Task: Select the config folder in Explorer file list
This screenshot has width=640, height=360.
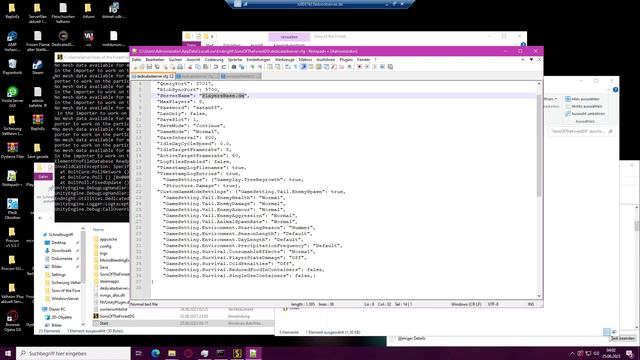Action: pos(105,247)
